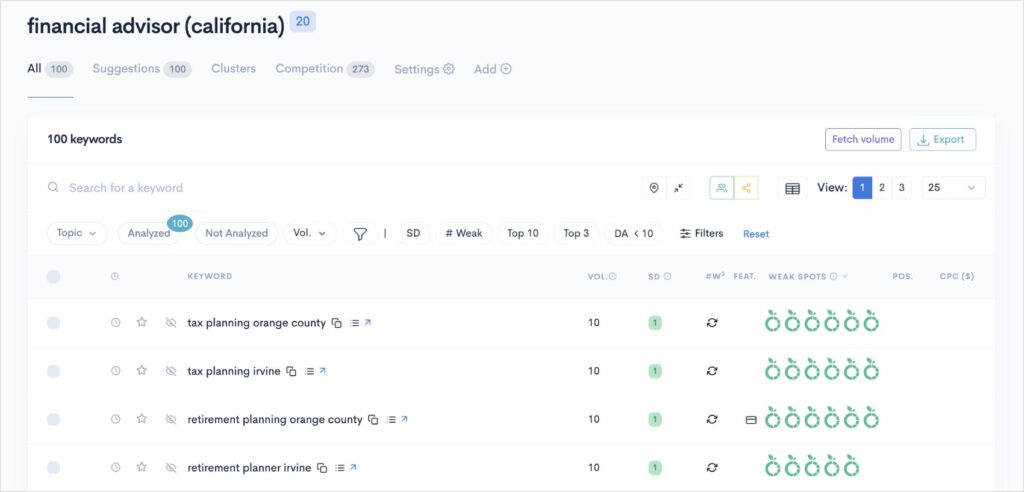The width and height of the screenshot is (1024, 492).
Task: Open the 25 rows per page dropdown
Action: click(x=952, y=188)
